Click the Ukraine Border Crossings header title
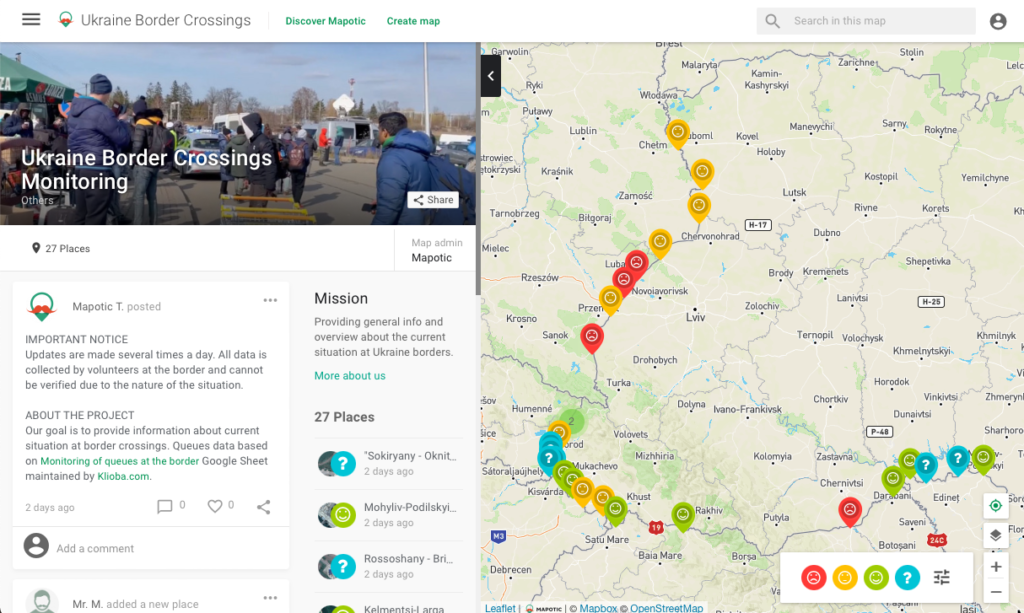Image resolution: width=1024 pixels, height=613 pixels. (166, 20)
